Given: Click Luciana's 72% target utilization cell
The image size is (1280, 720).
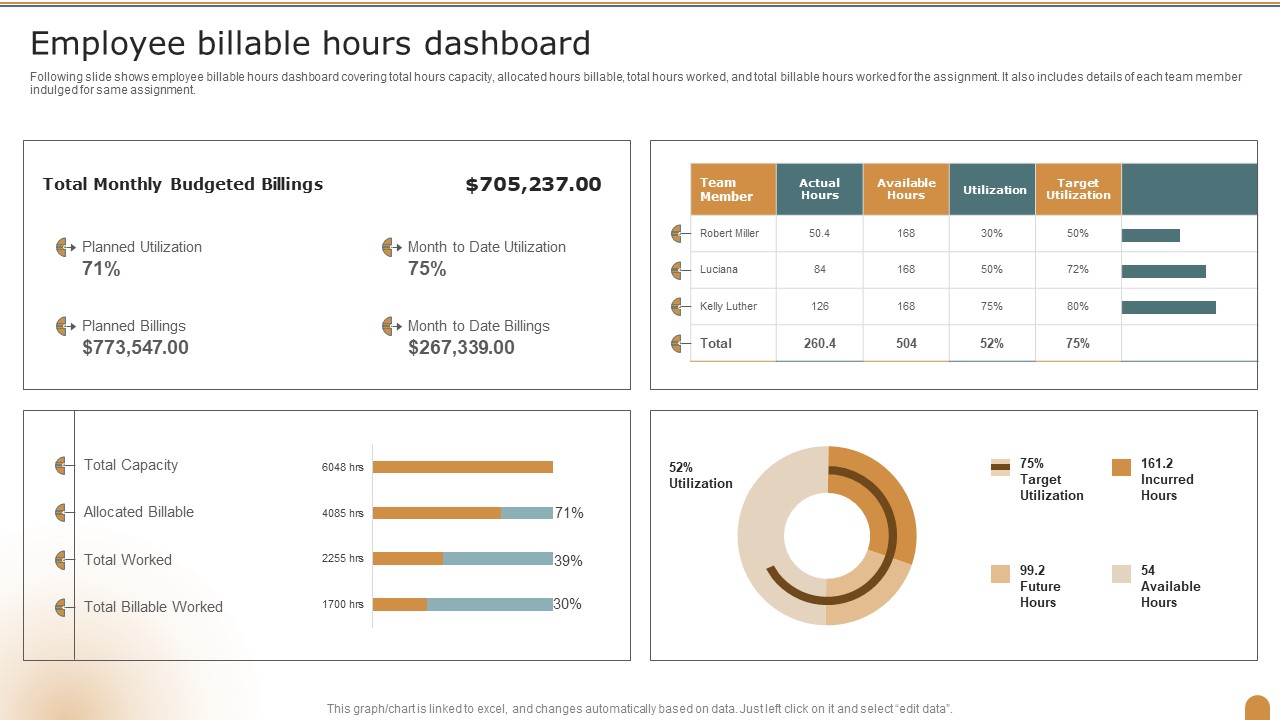Looking at the screenshot, I should (1078, 270).
